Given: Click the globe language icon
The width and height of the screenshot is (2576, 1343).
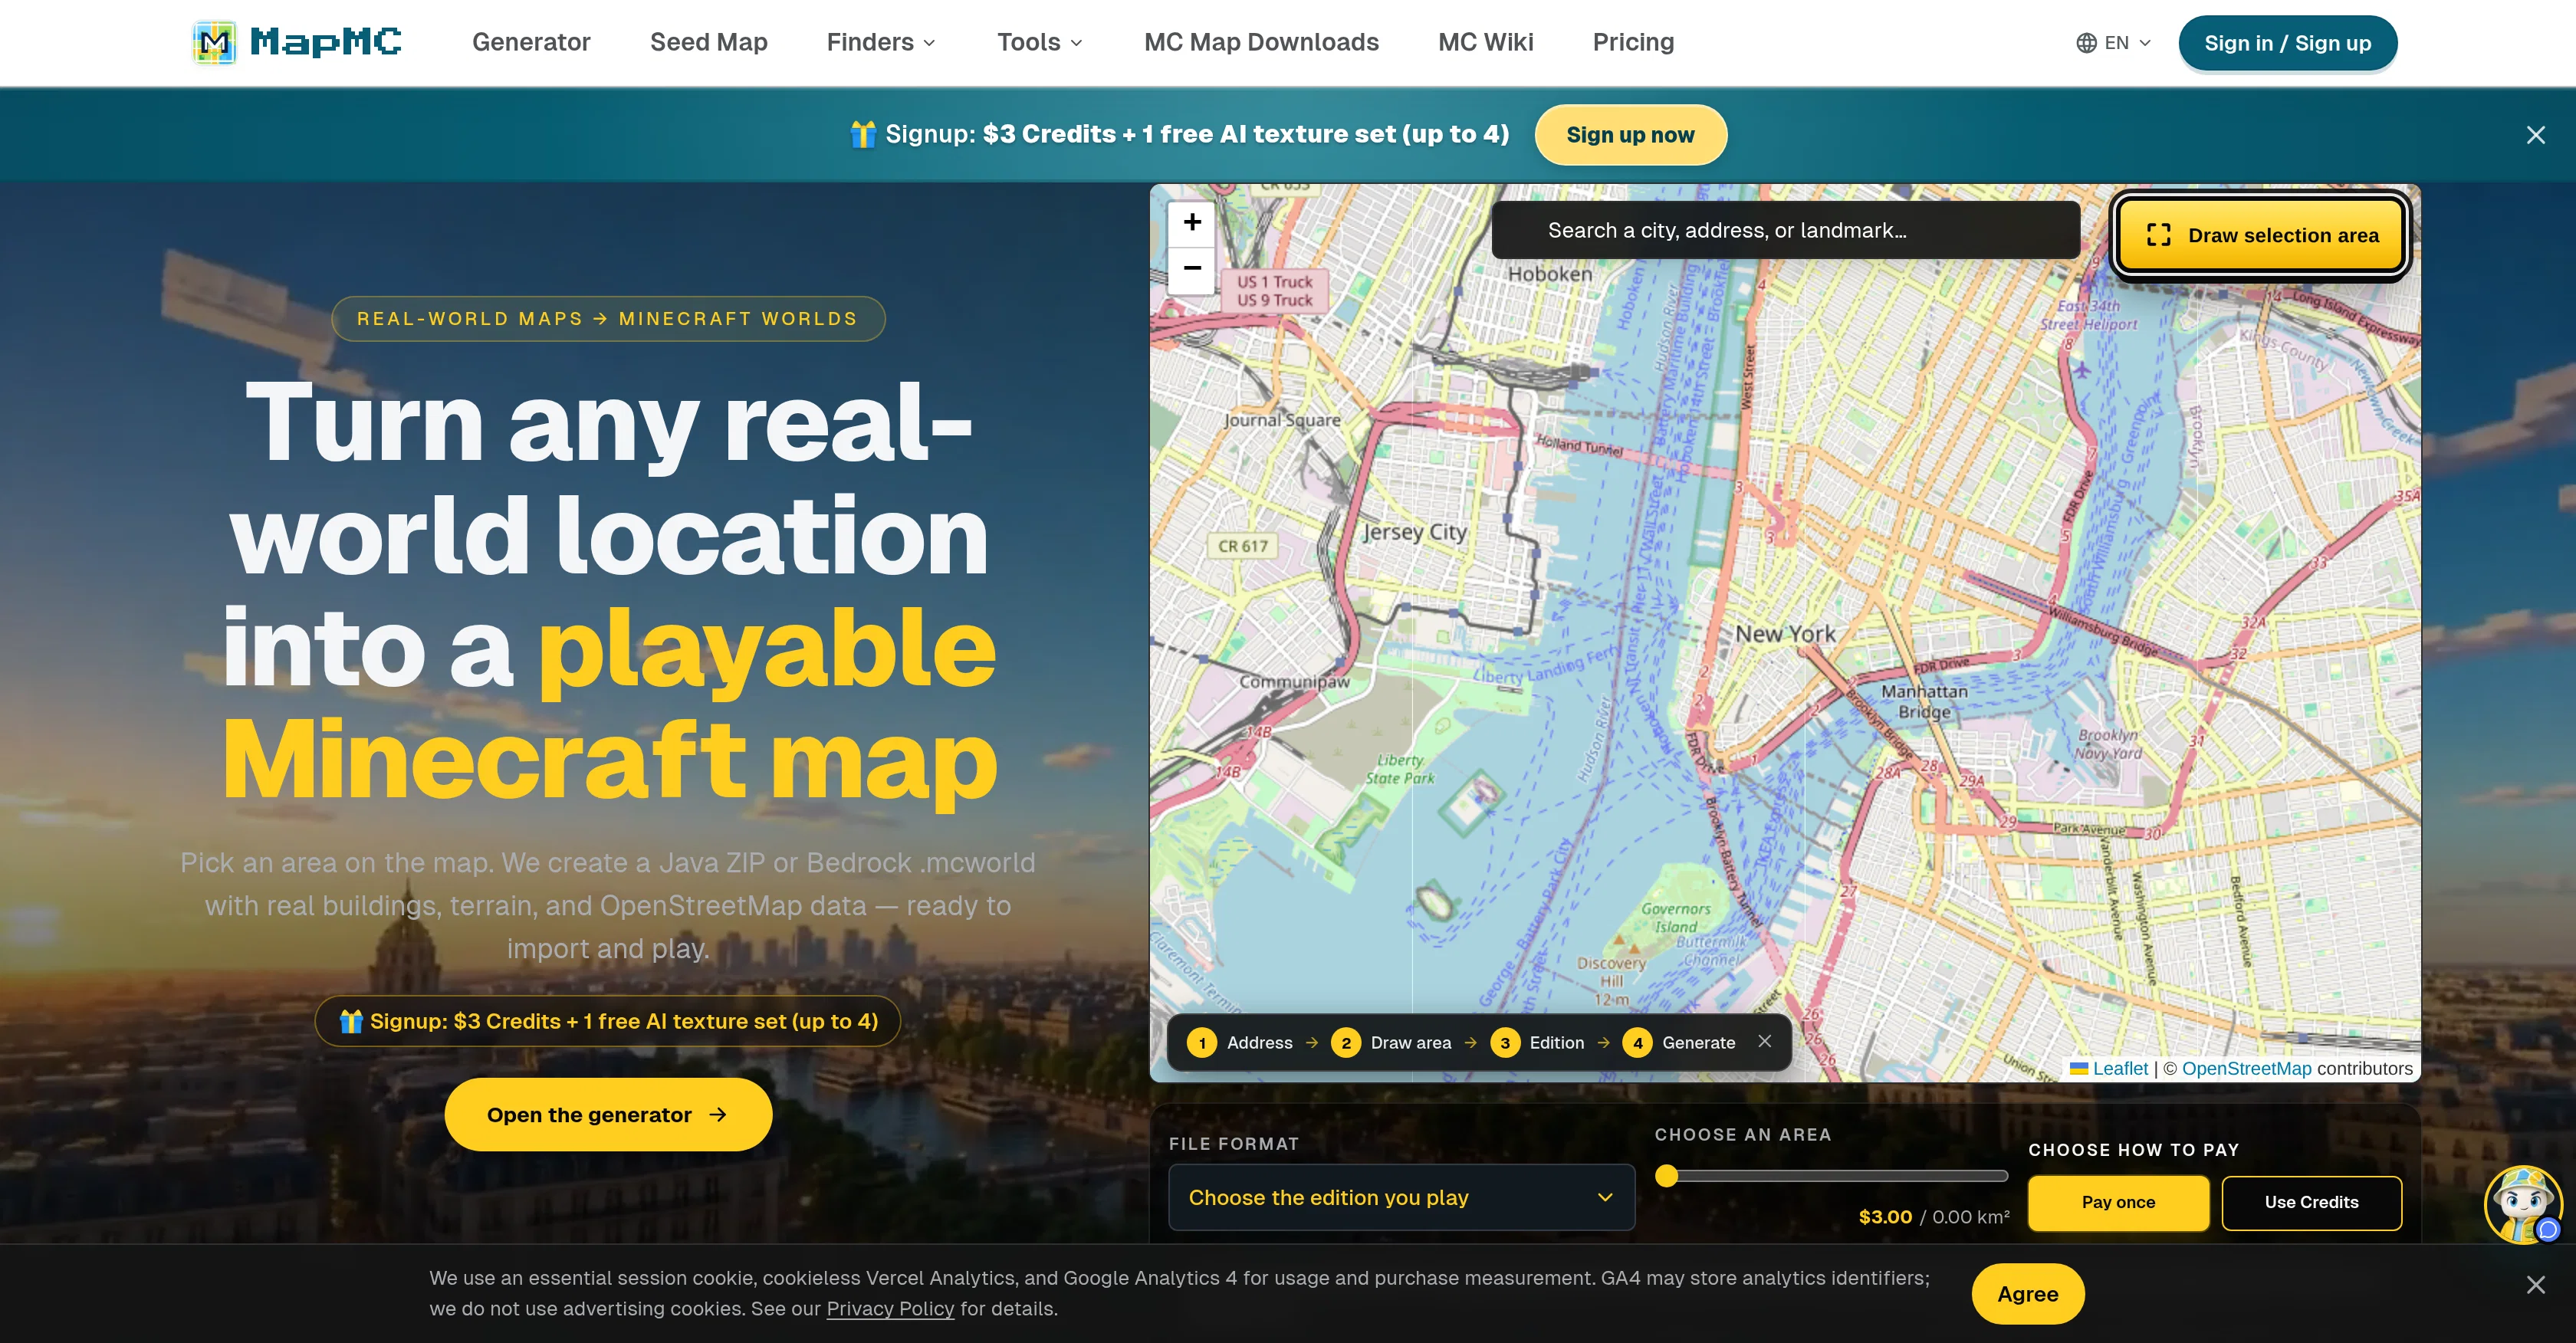Looking at the screenshot, I should [2086, 43].
